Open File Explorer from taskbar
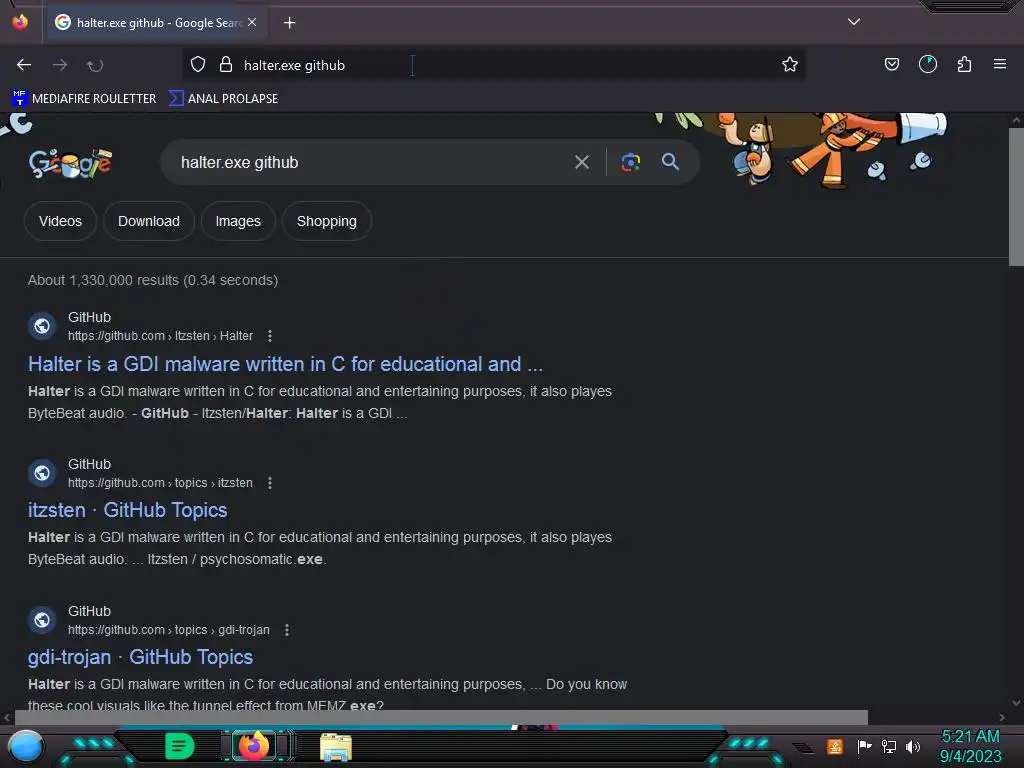The image size is (1024, 768). click(336, 747)
